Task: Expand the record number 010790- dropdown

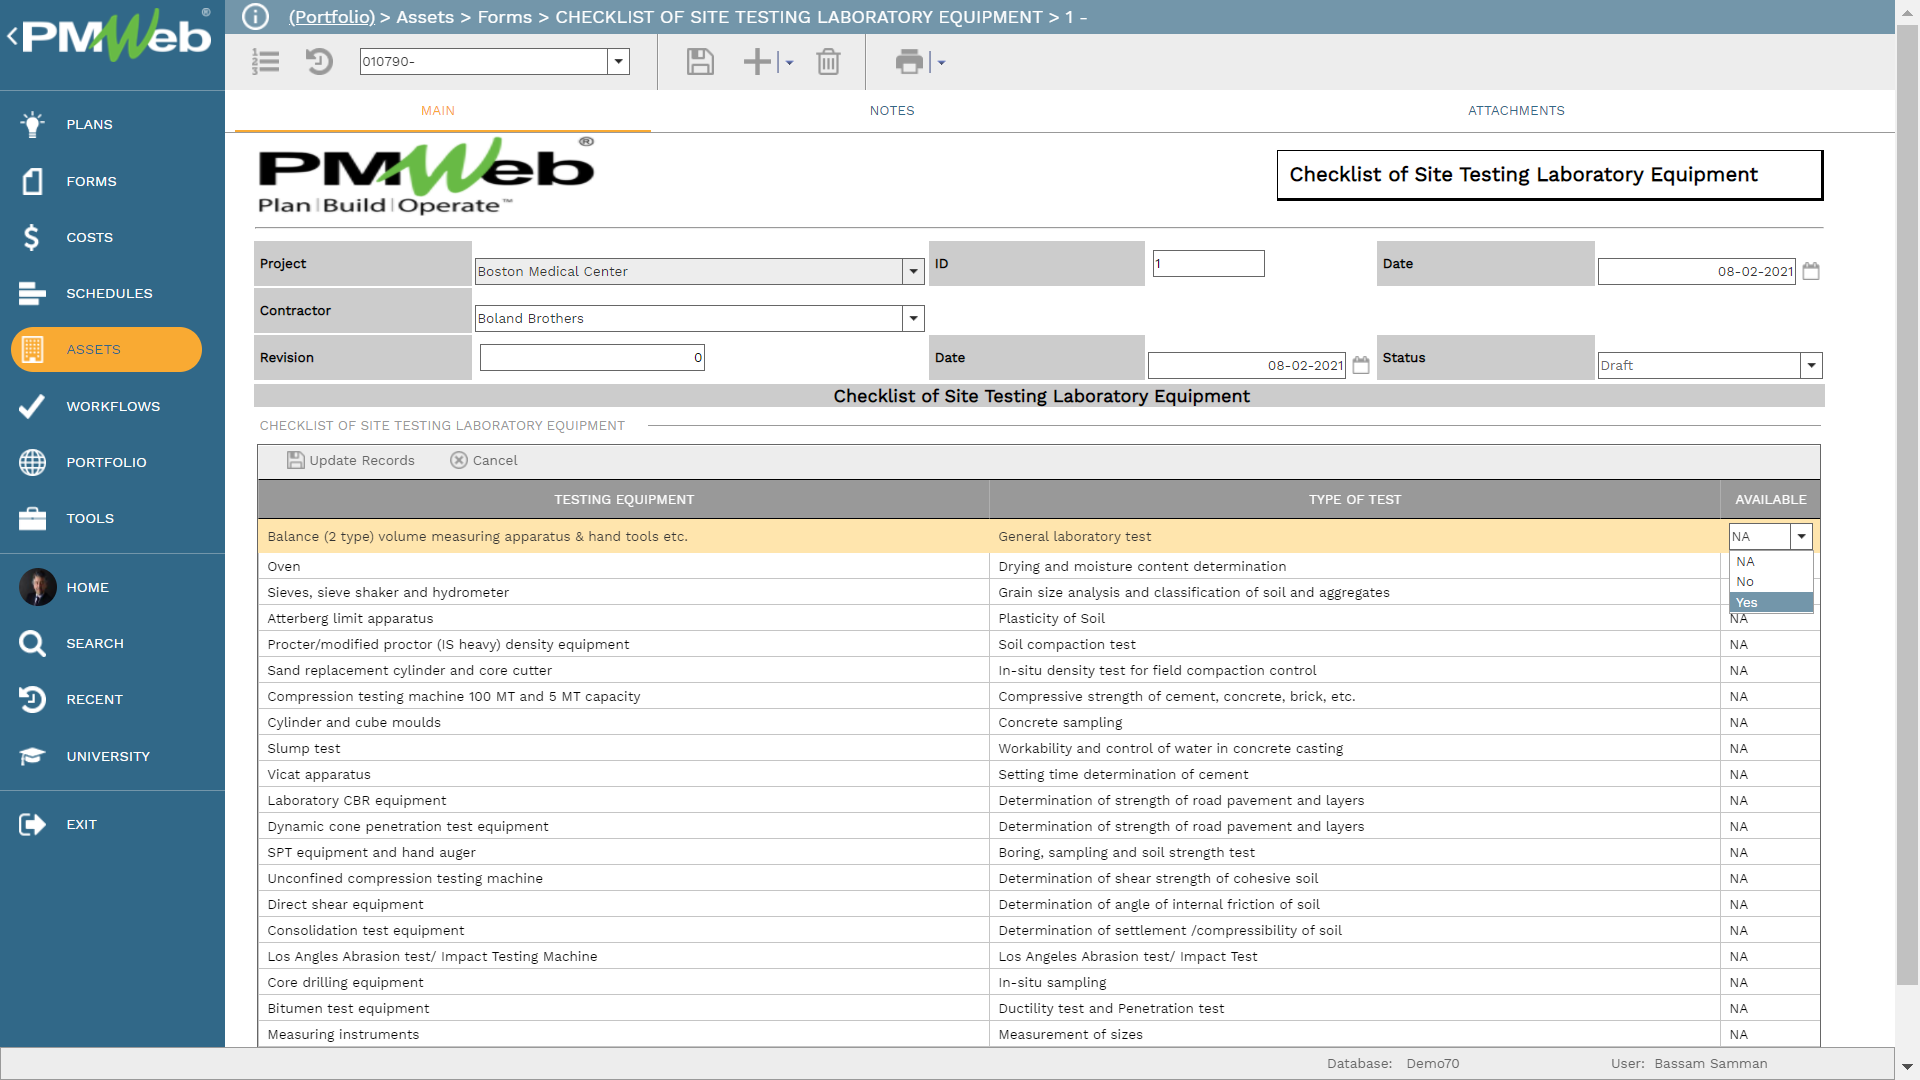Action: [619, 62]
